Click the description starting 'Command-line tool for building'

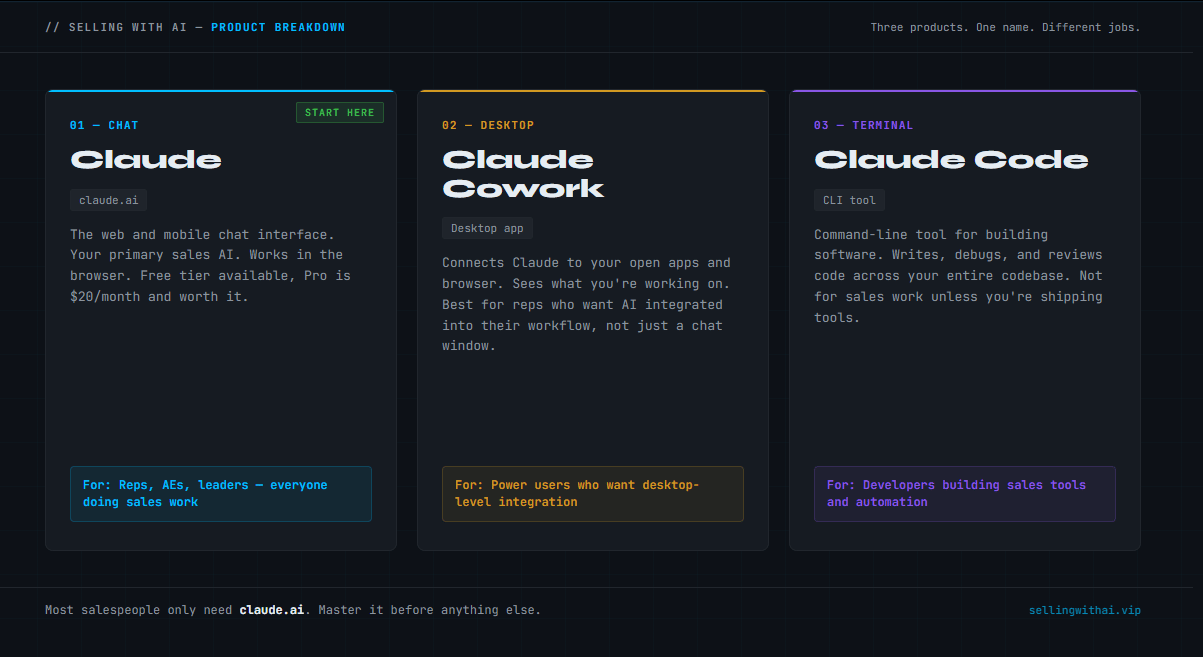(x=958, y=276)
